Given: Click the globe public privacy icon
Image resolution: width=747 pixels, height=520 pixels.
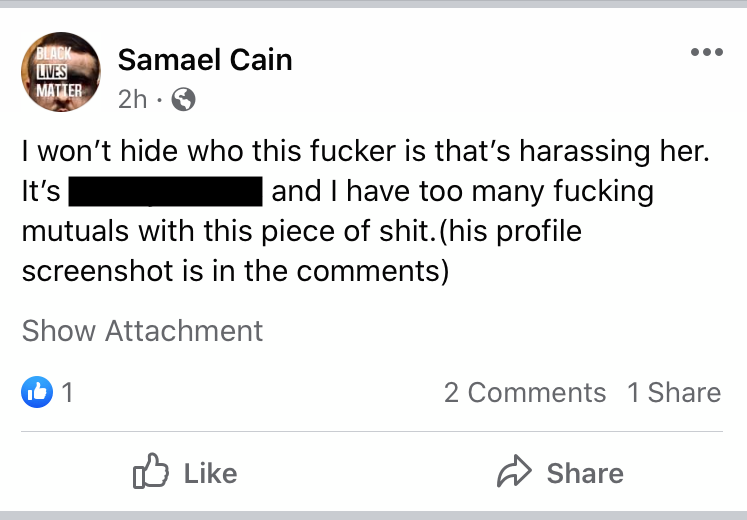Looking at the screenshot, I should coord(184,99).
